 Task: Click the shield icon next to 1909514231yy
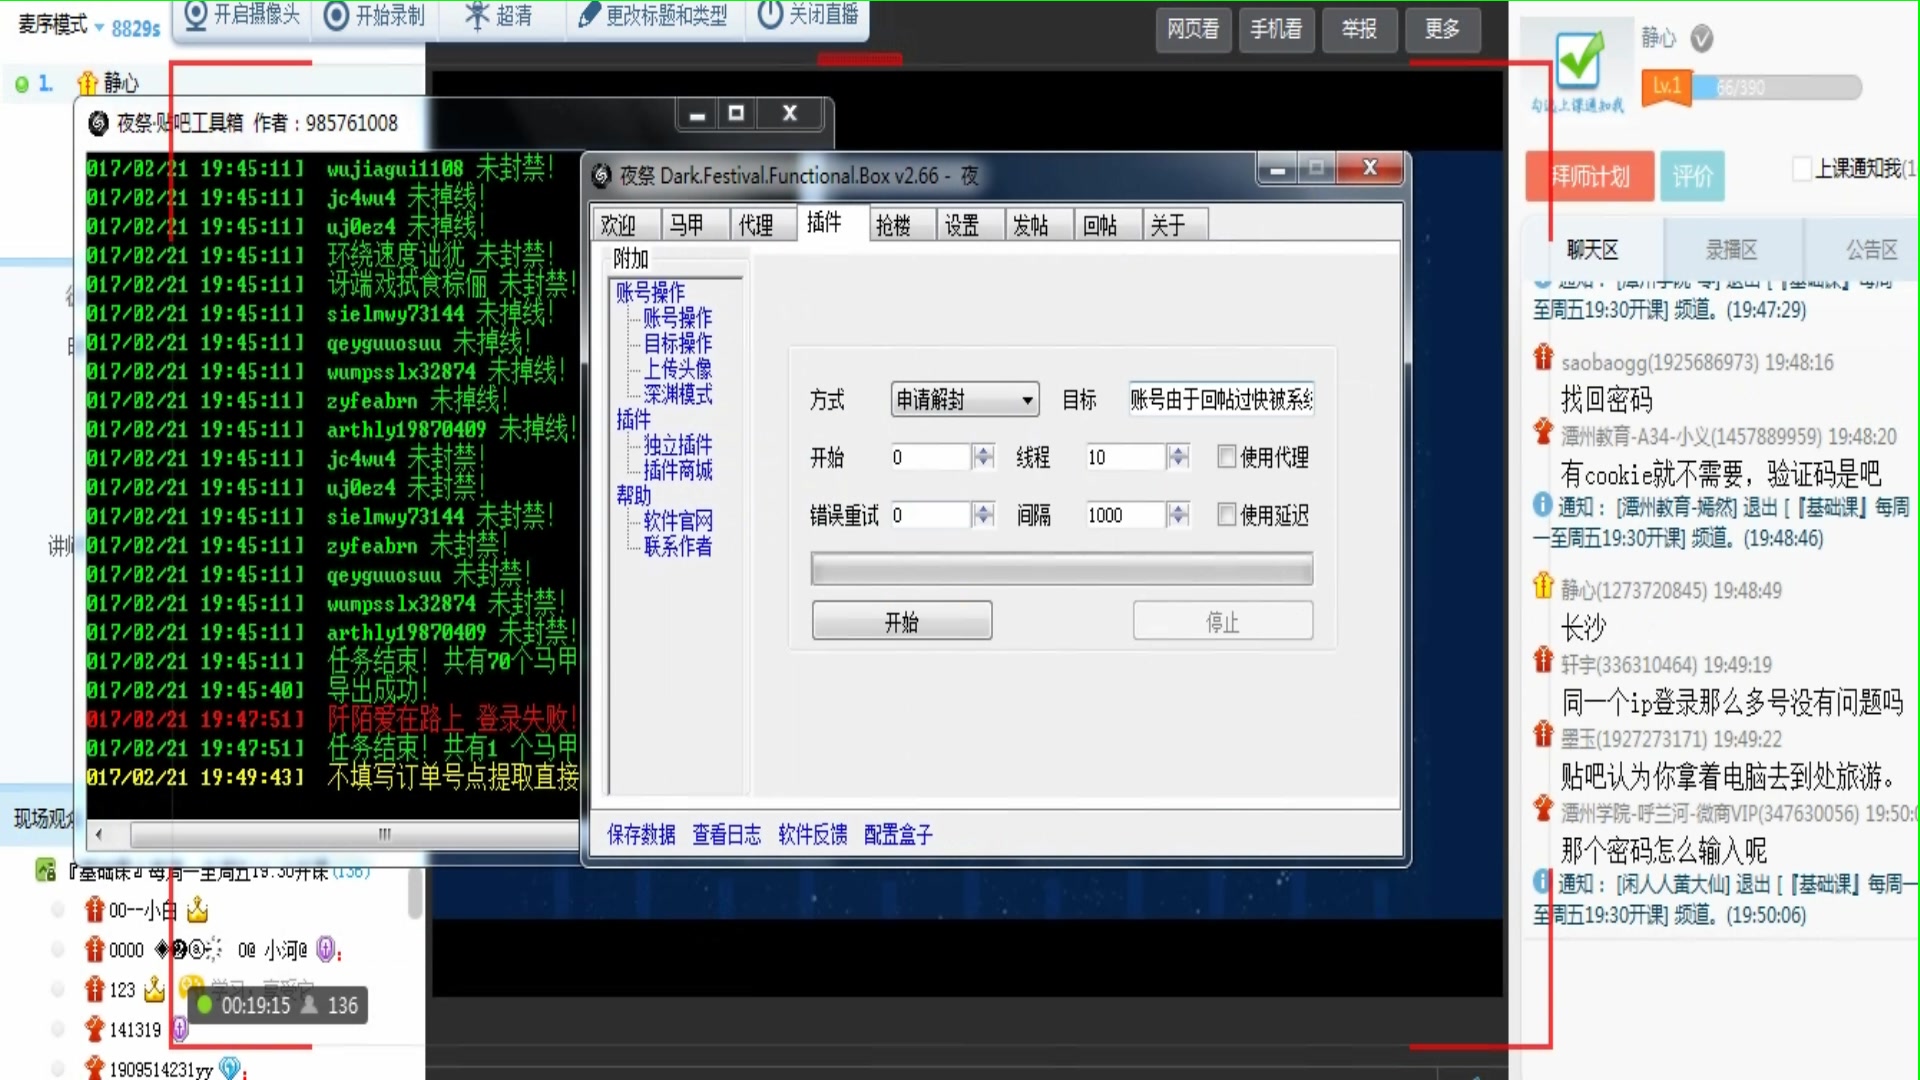[229, 1068]
